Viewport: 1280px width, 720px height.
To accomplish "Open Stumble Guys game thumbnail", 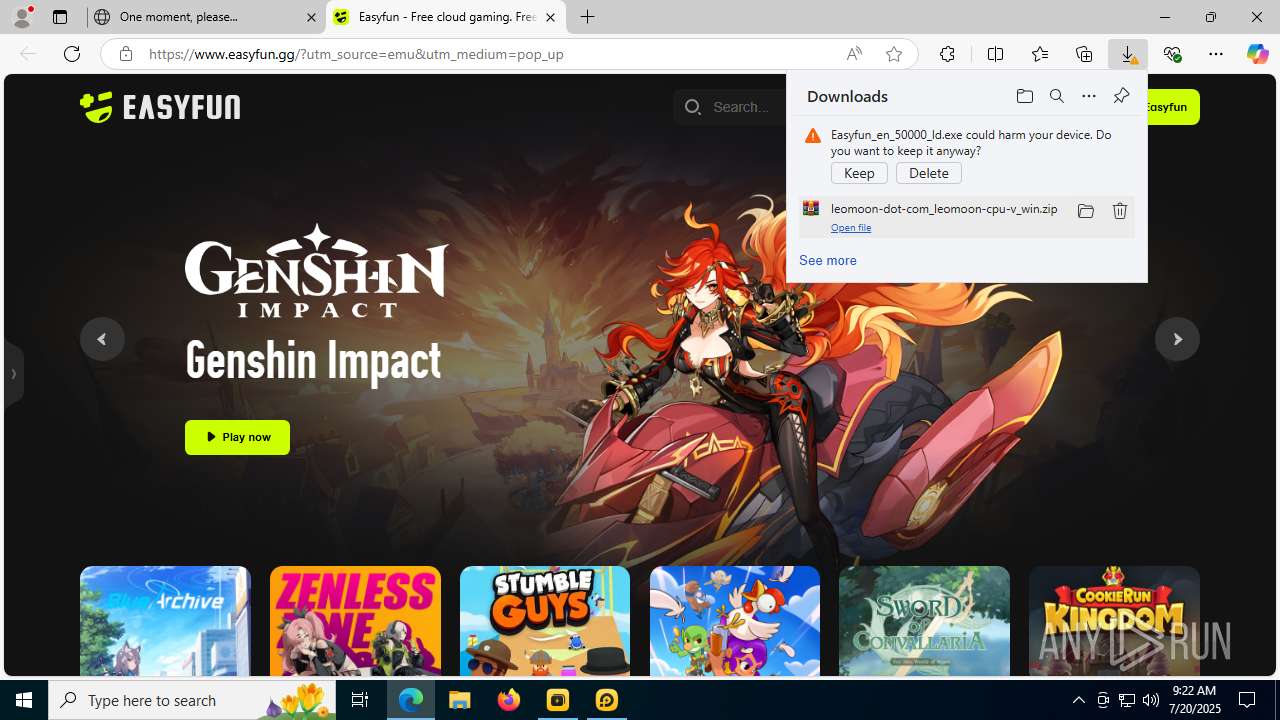I will tap(545, 621).
